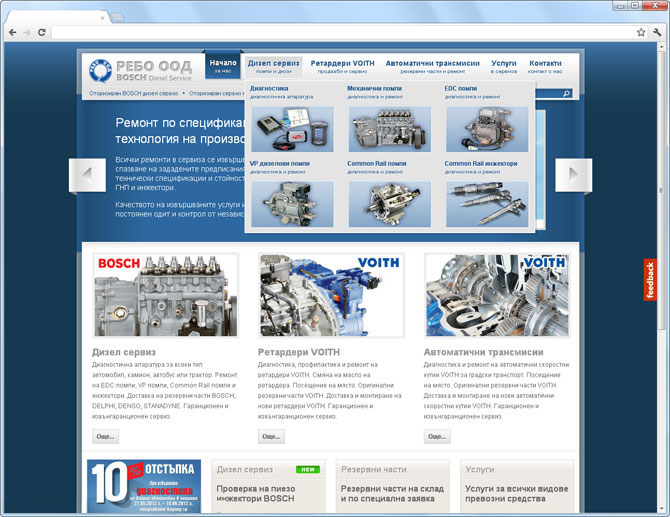Click the green NEW badge
The width and height of the screenshot is (670, 517).
308,469
